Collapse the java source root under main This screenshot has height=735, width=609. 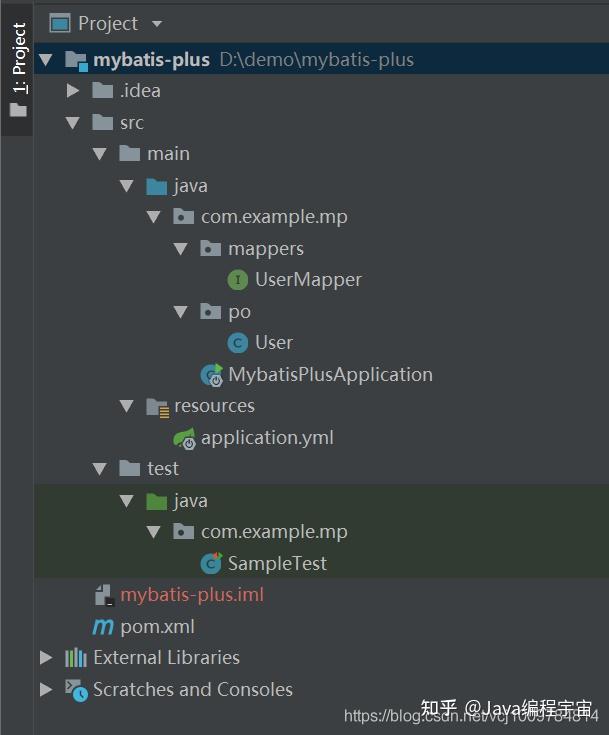point(127,186)
